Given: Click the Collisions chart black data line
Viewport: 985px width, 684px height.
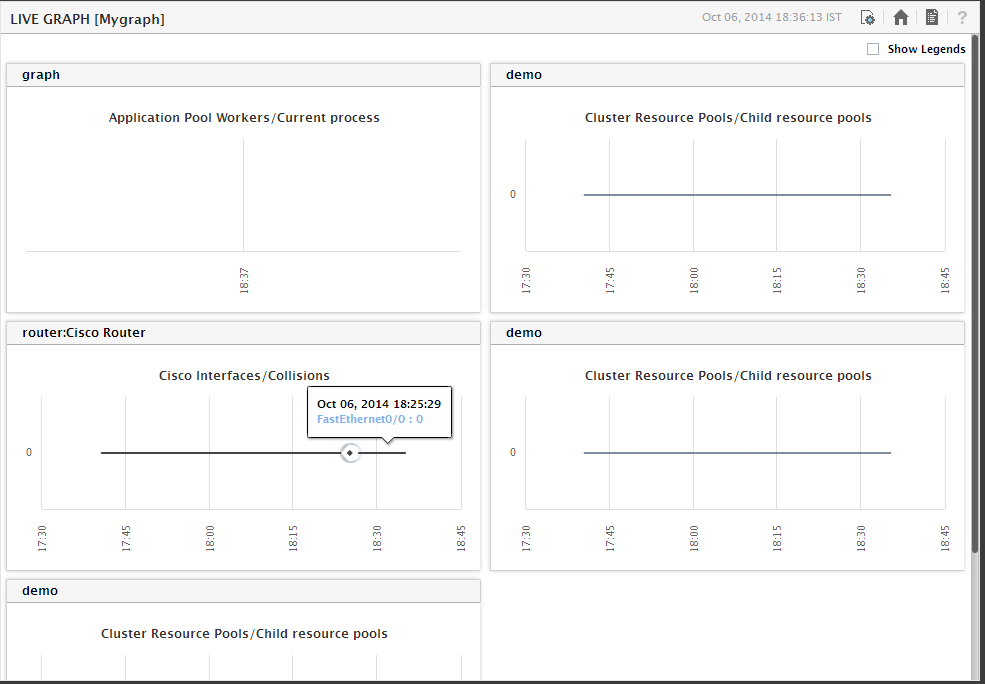Looking at the screenshot, I should tap(220, 453).
